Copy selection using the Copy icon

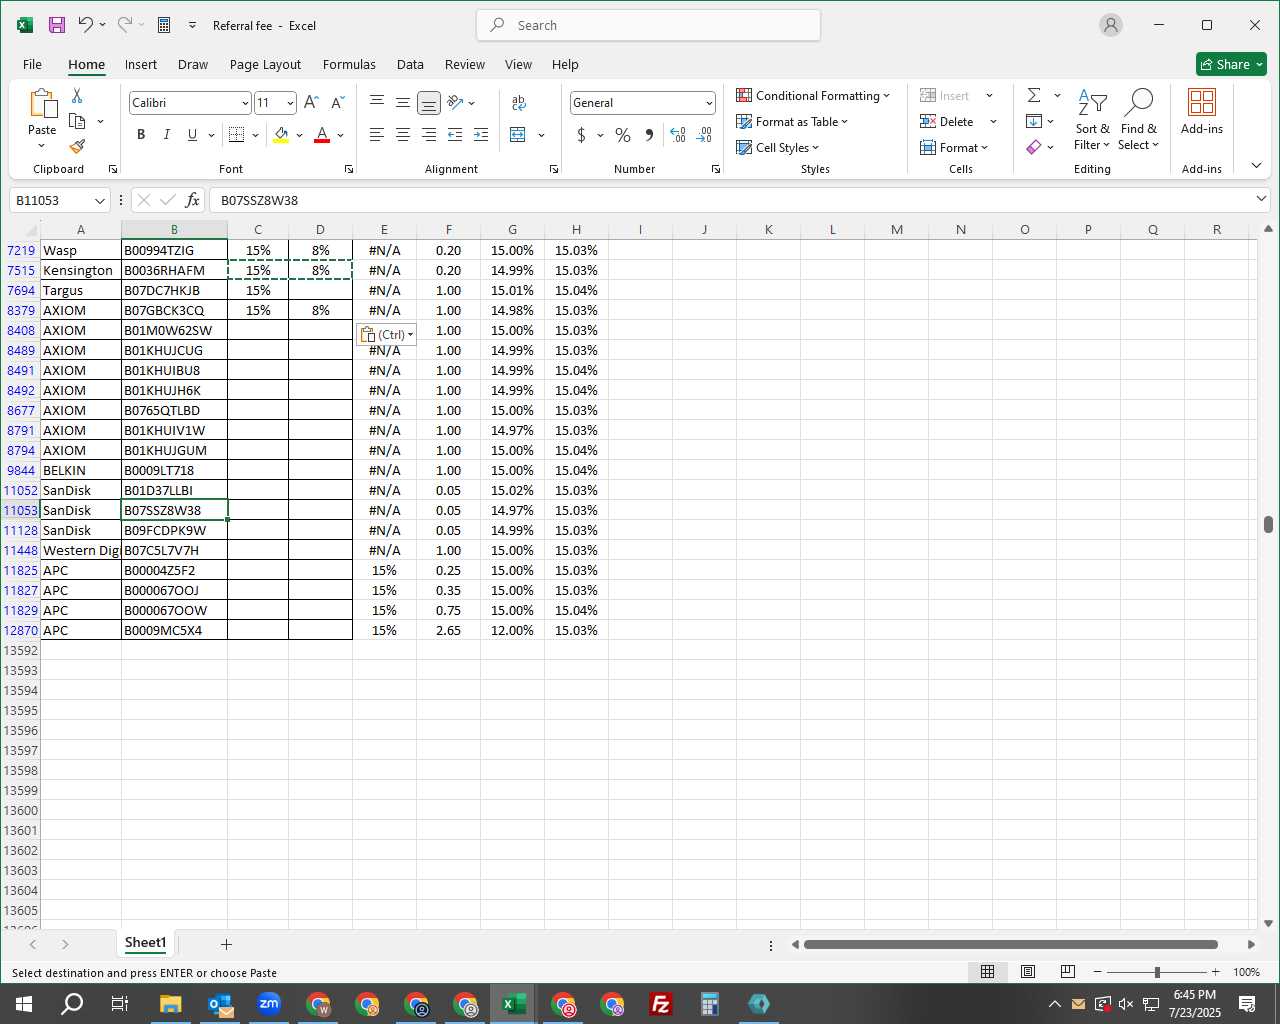[x=77, y=121]
